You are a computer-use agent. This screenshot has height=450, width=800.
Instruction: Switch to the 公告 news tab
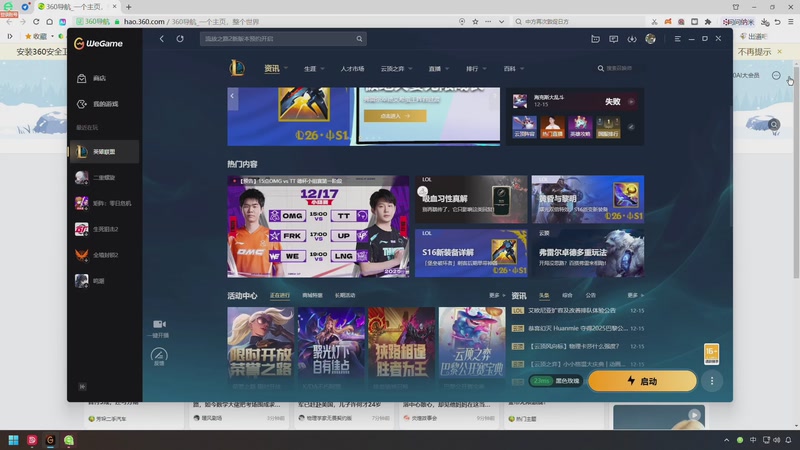[x=590, y=295]
